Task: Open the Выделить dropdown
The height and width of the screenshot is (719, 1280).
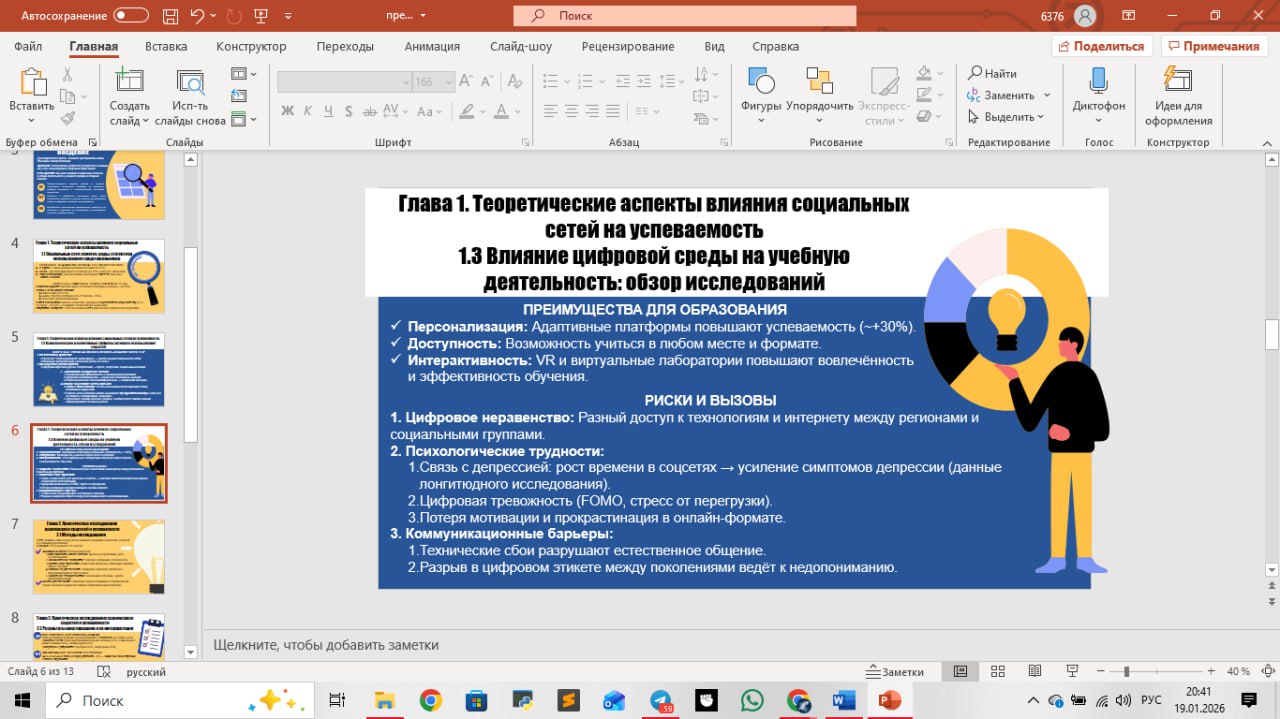Action: 1009,117
